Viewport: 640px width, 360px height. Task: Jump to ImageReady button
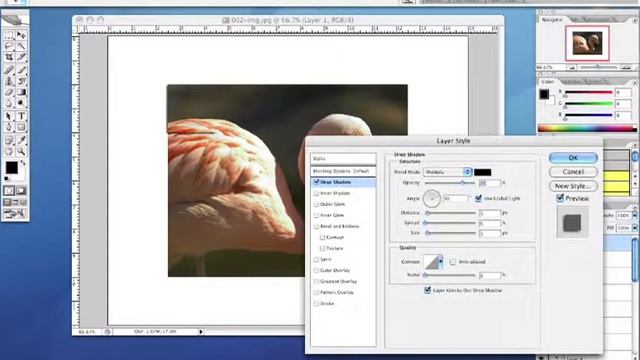click(15, 213)
